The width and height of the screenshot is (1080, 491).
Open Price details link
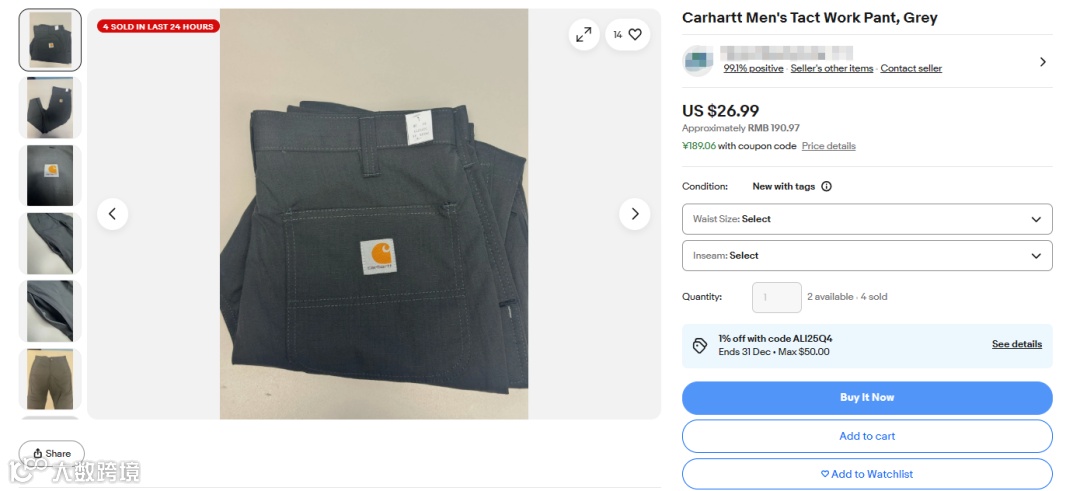[829, 146]
